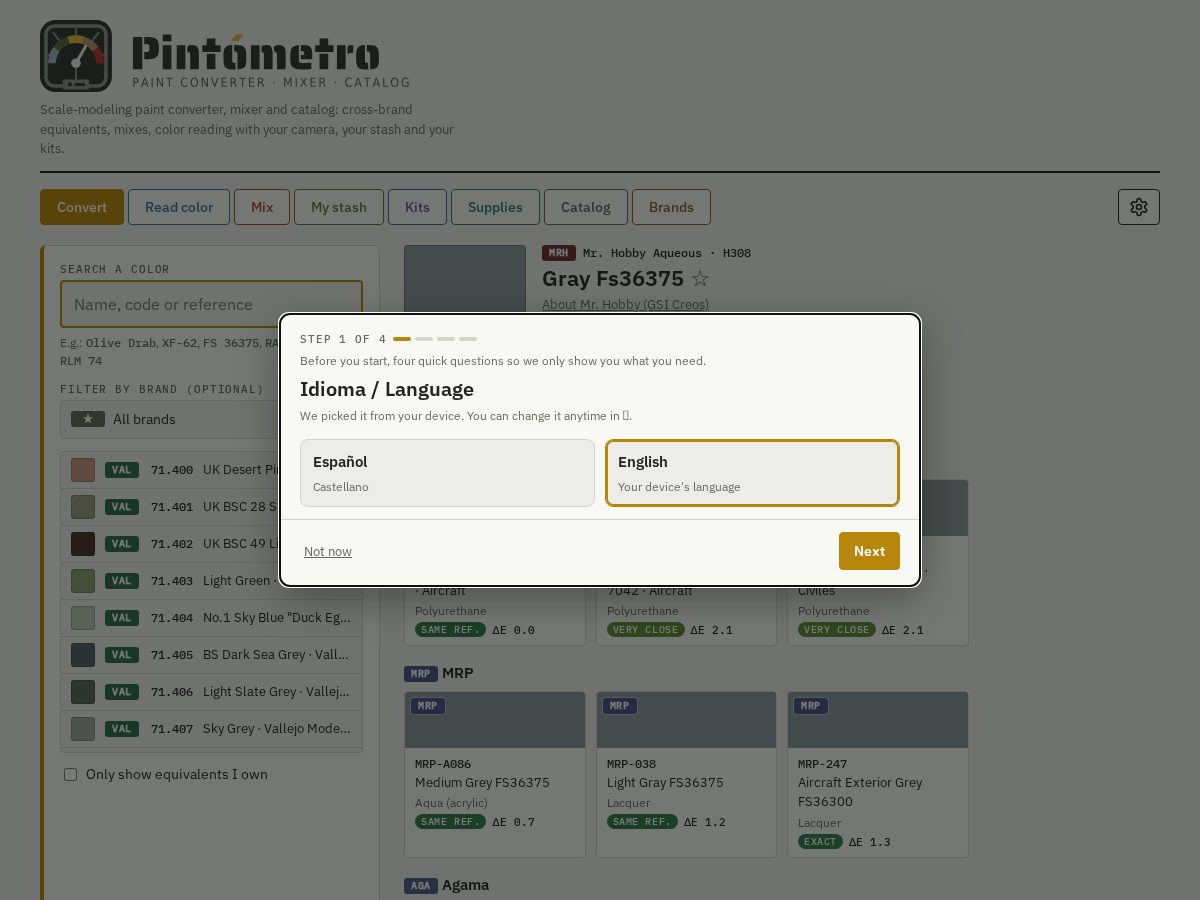Viewport: 1200px width, 900px height.
Task: Open the MRP-038 Light Gray FS36375 card
Action: coord(686,774)
